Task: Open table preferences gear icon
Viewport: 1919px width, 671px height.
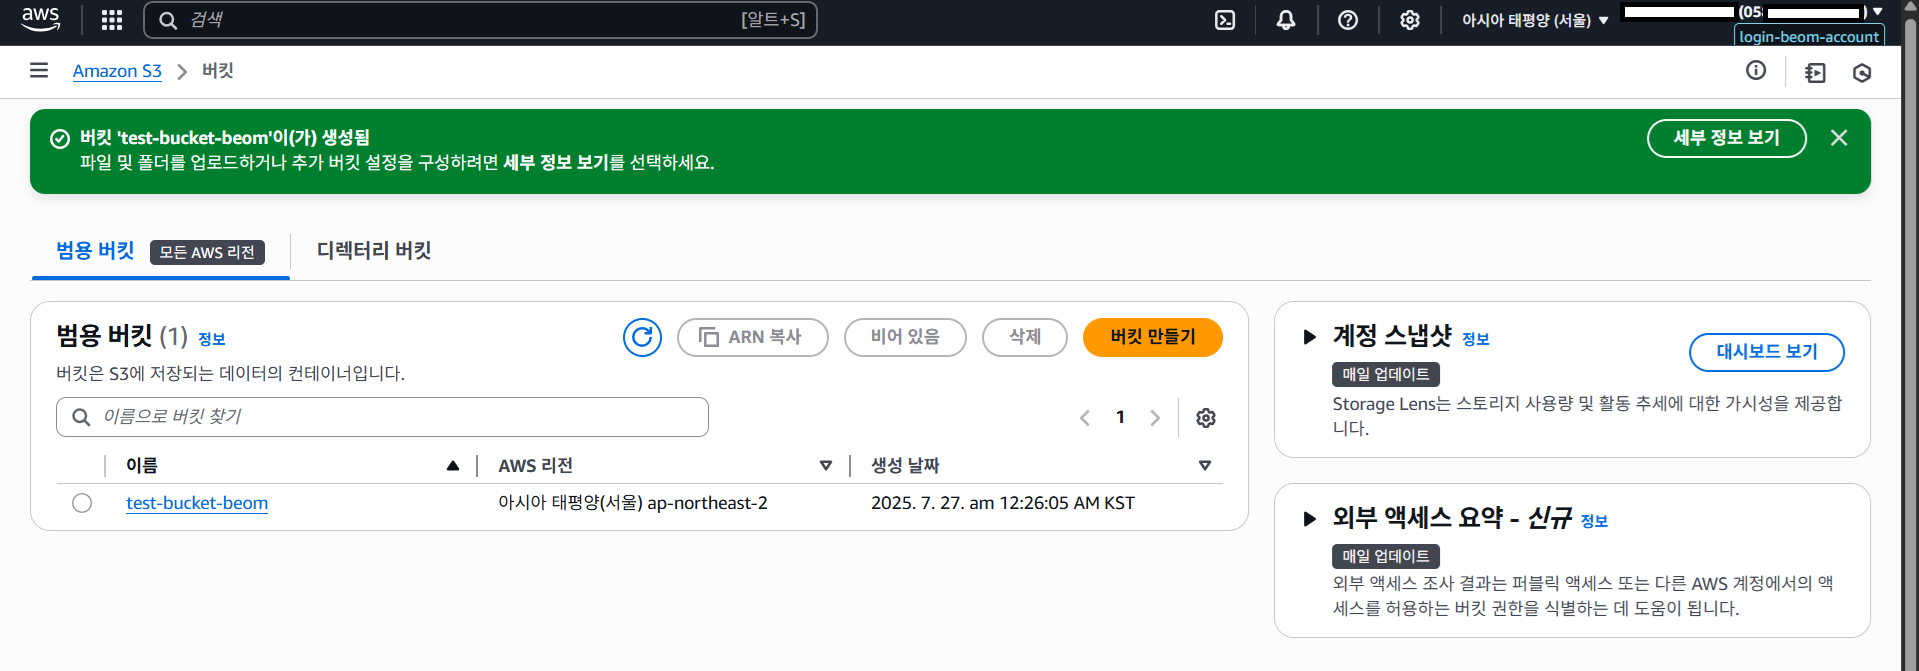Action: point(1206,418)
